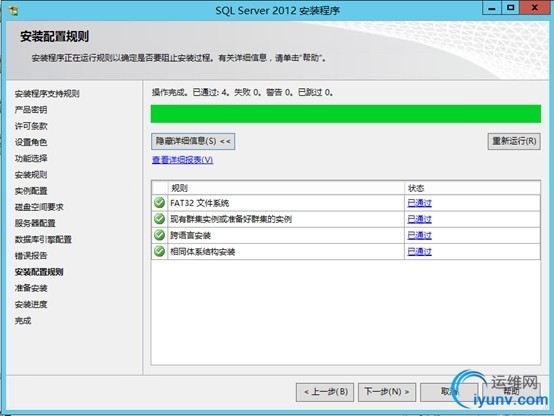Screen dimensions: 554x416
Task: Select 功能选择 step in sidebar
Action: pyautogui.click(x=31, y=159)
